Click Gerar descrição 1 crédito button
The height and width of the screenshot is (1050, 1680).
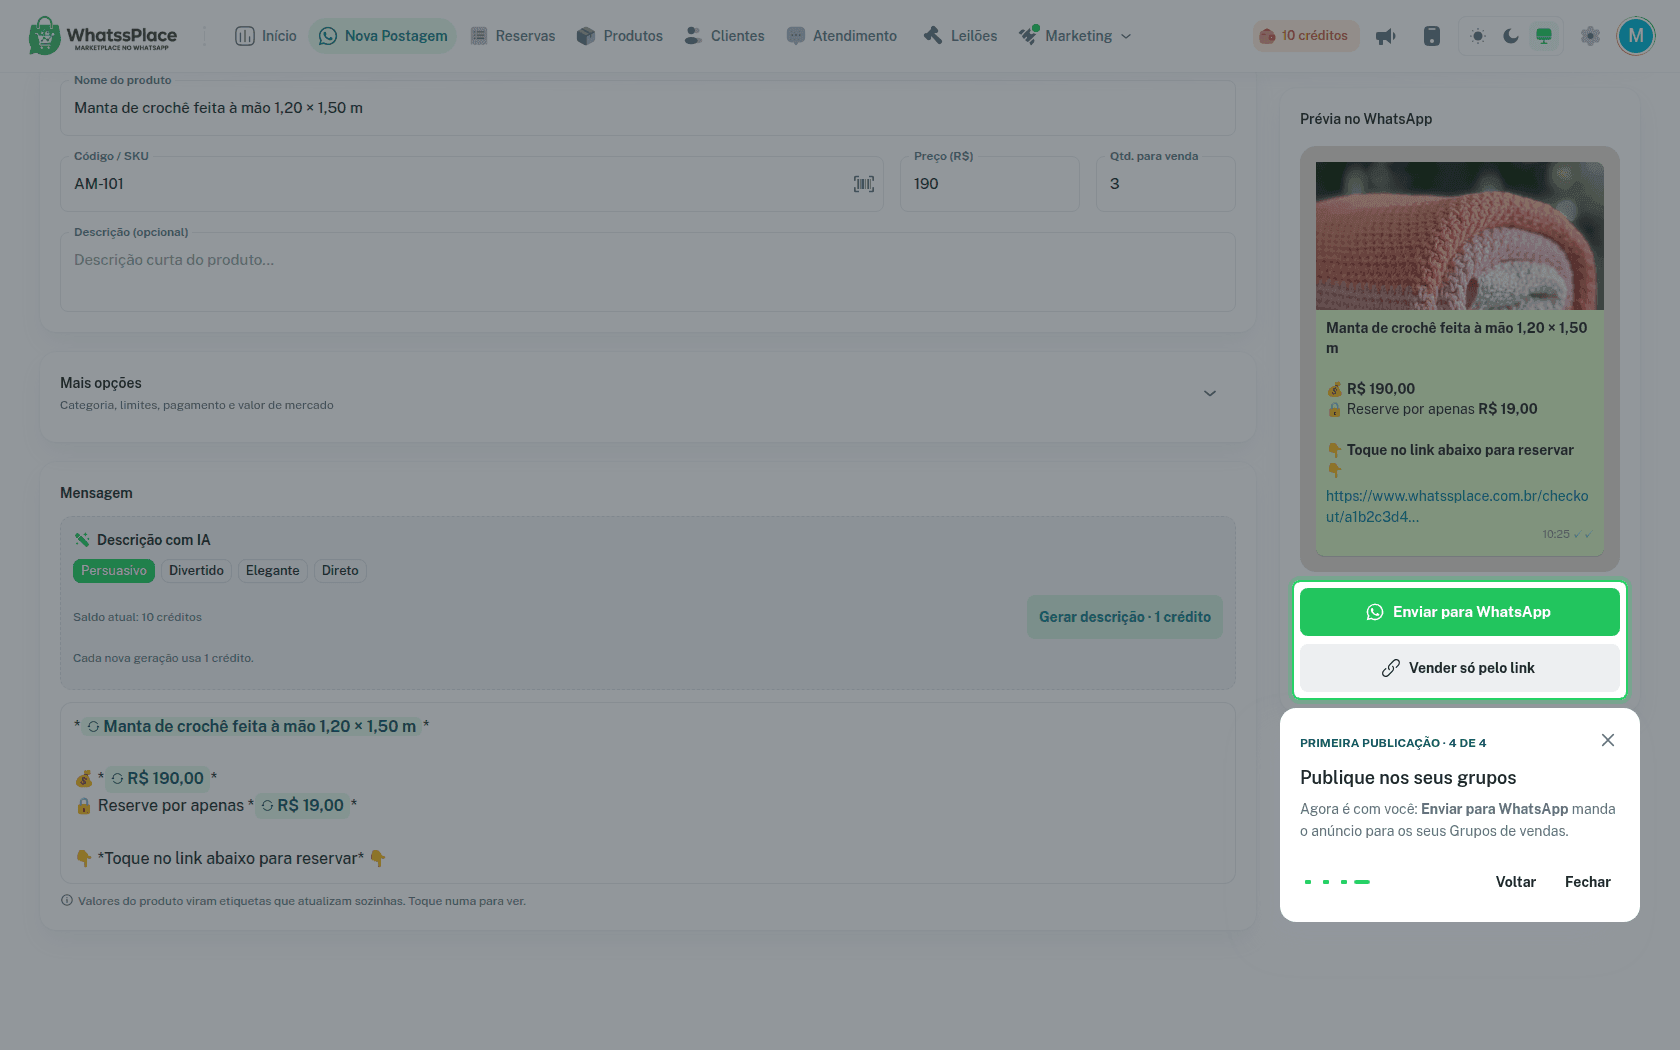point(1125,617)
